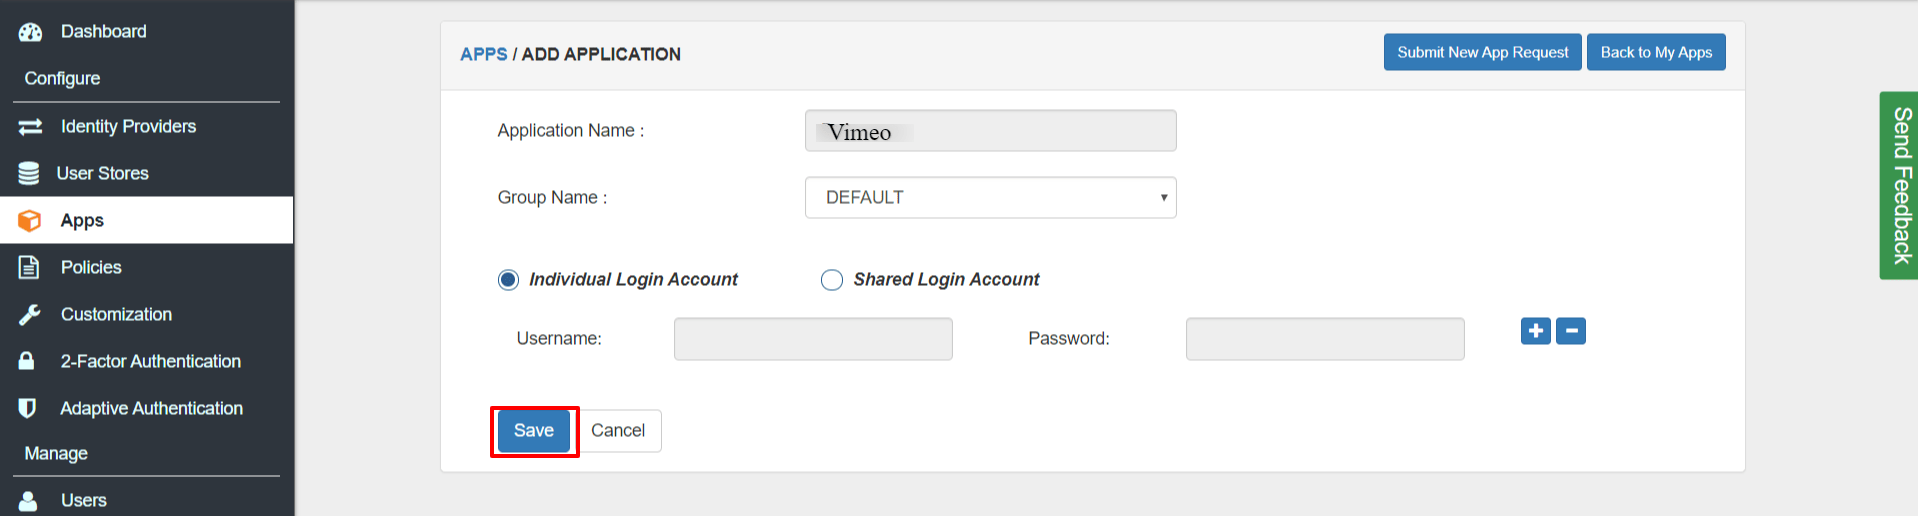
Task: Click the Password input field
Action: [x=1325, y=339]
